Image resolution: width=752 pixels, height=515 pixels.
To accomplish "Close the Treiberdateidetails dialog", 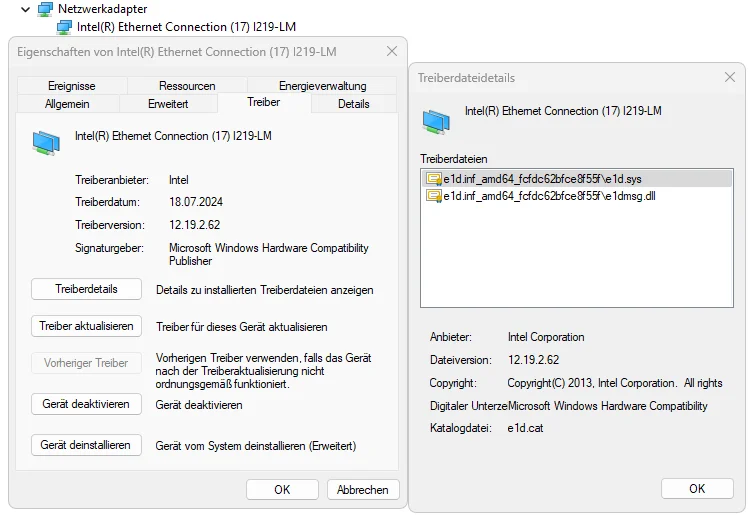I will click(730, 77).
